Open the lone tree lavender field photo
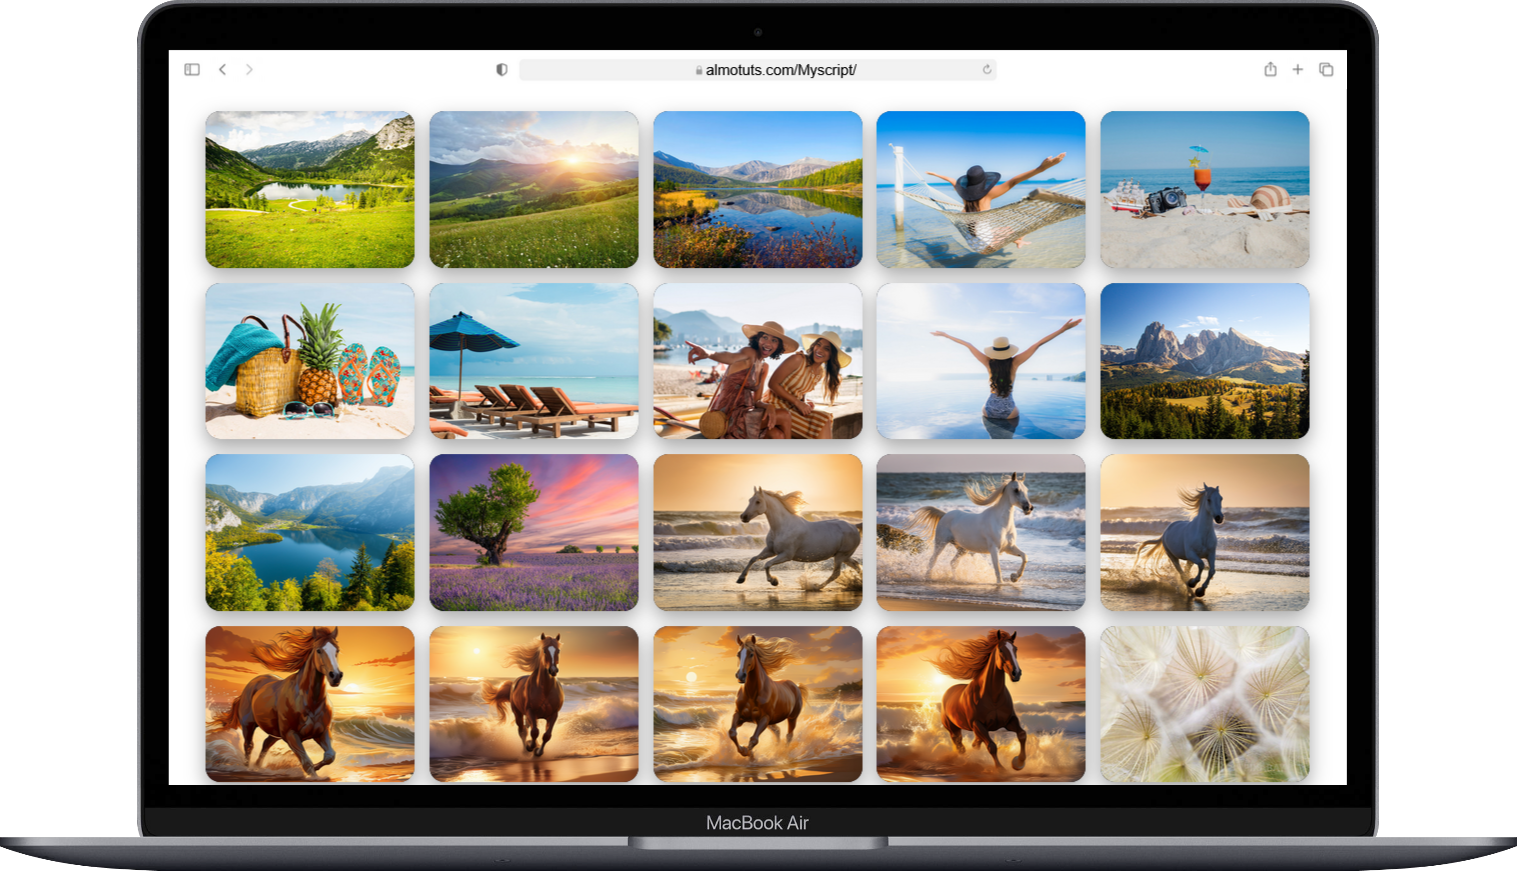 [534, 533]
